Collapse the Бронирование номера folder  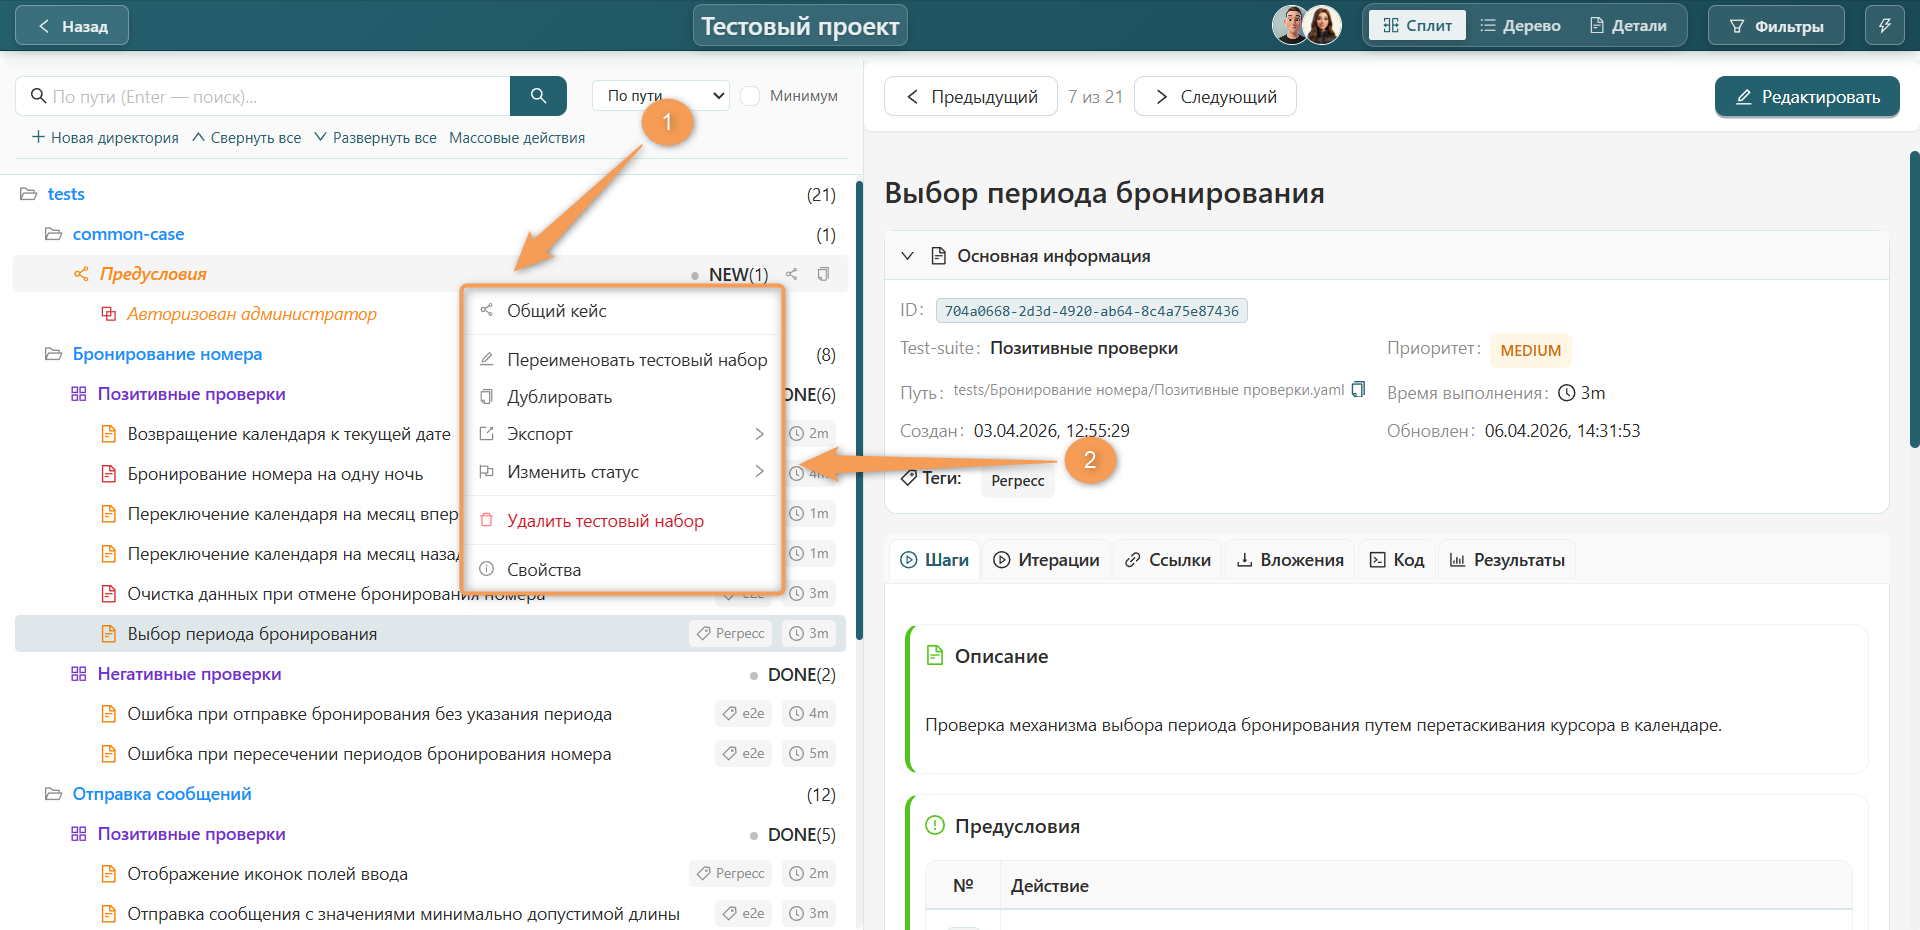coord(54,354)
